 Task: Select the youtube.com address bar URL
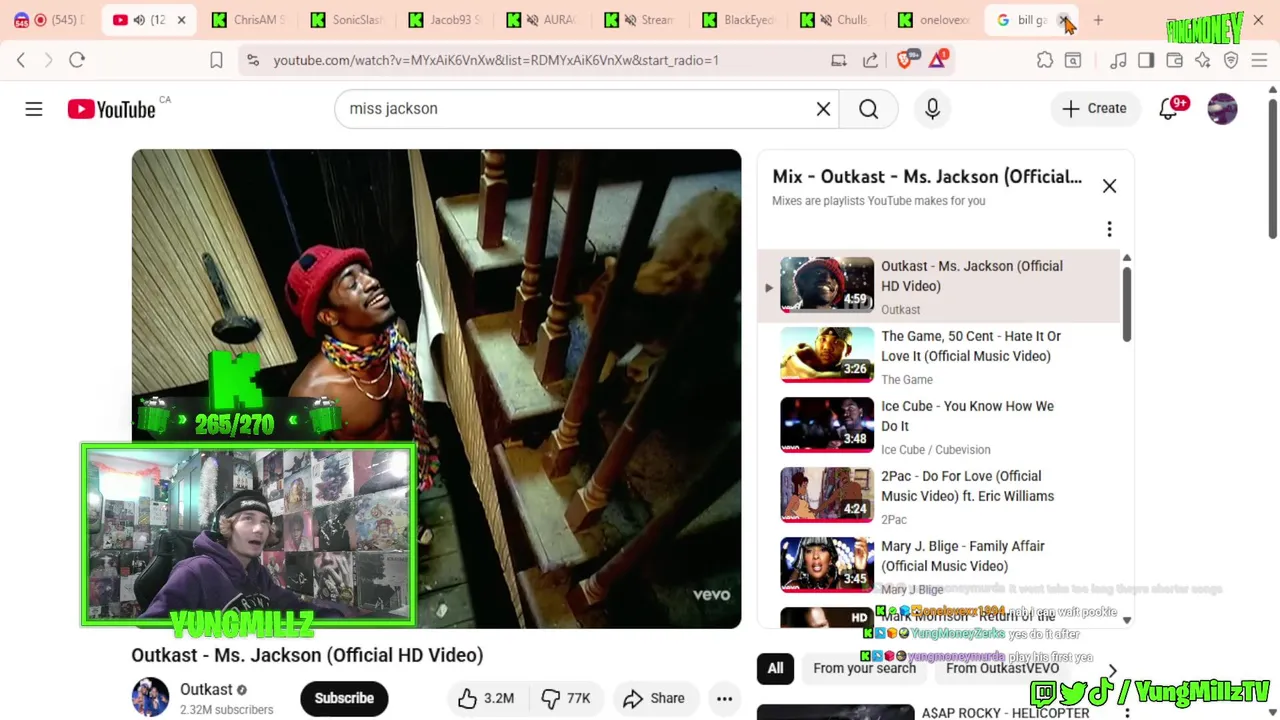click(496, 60)
